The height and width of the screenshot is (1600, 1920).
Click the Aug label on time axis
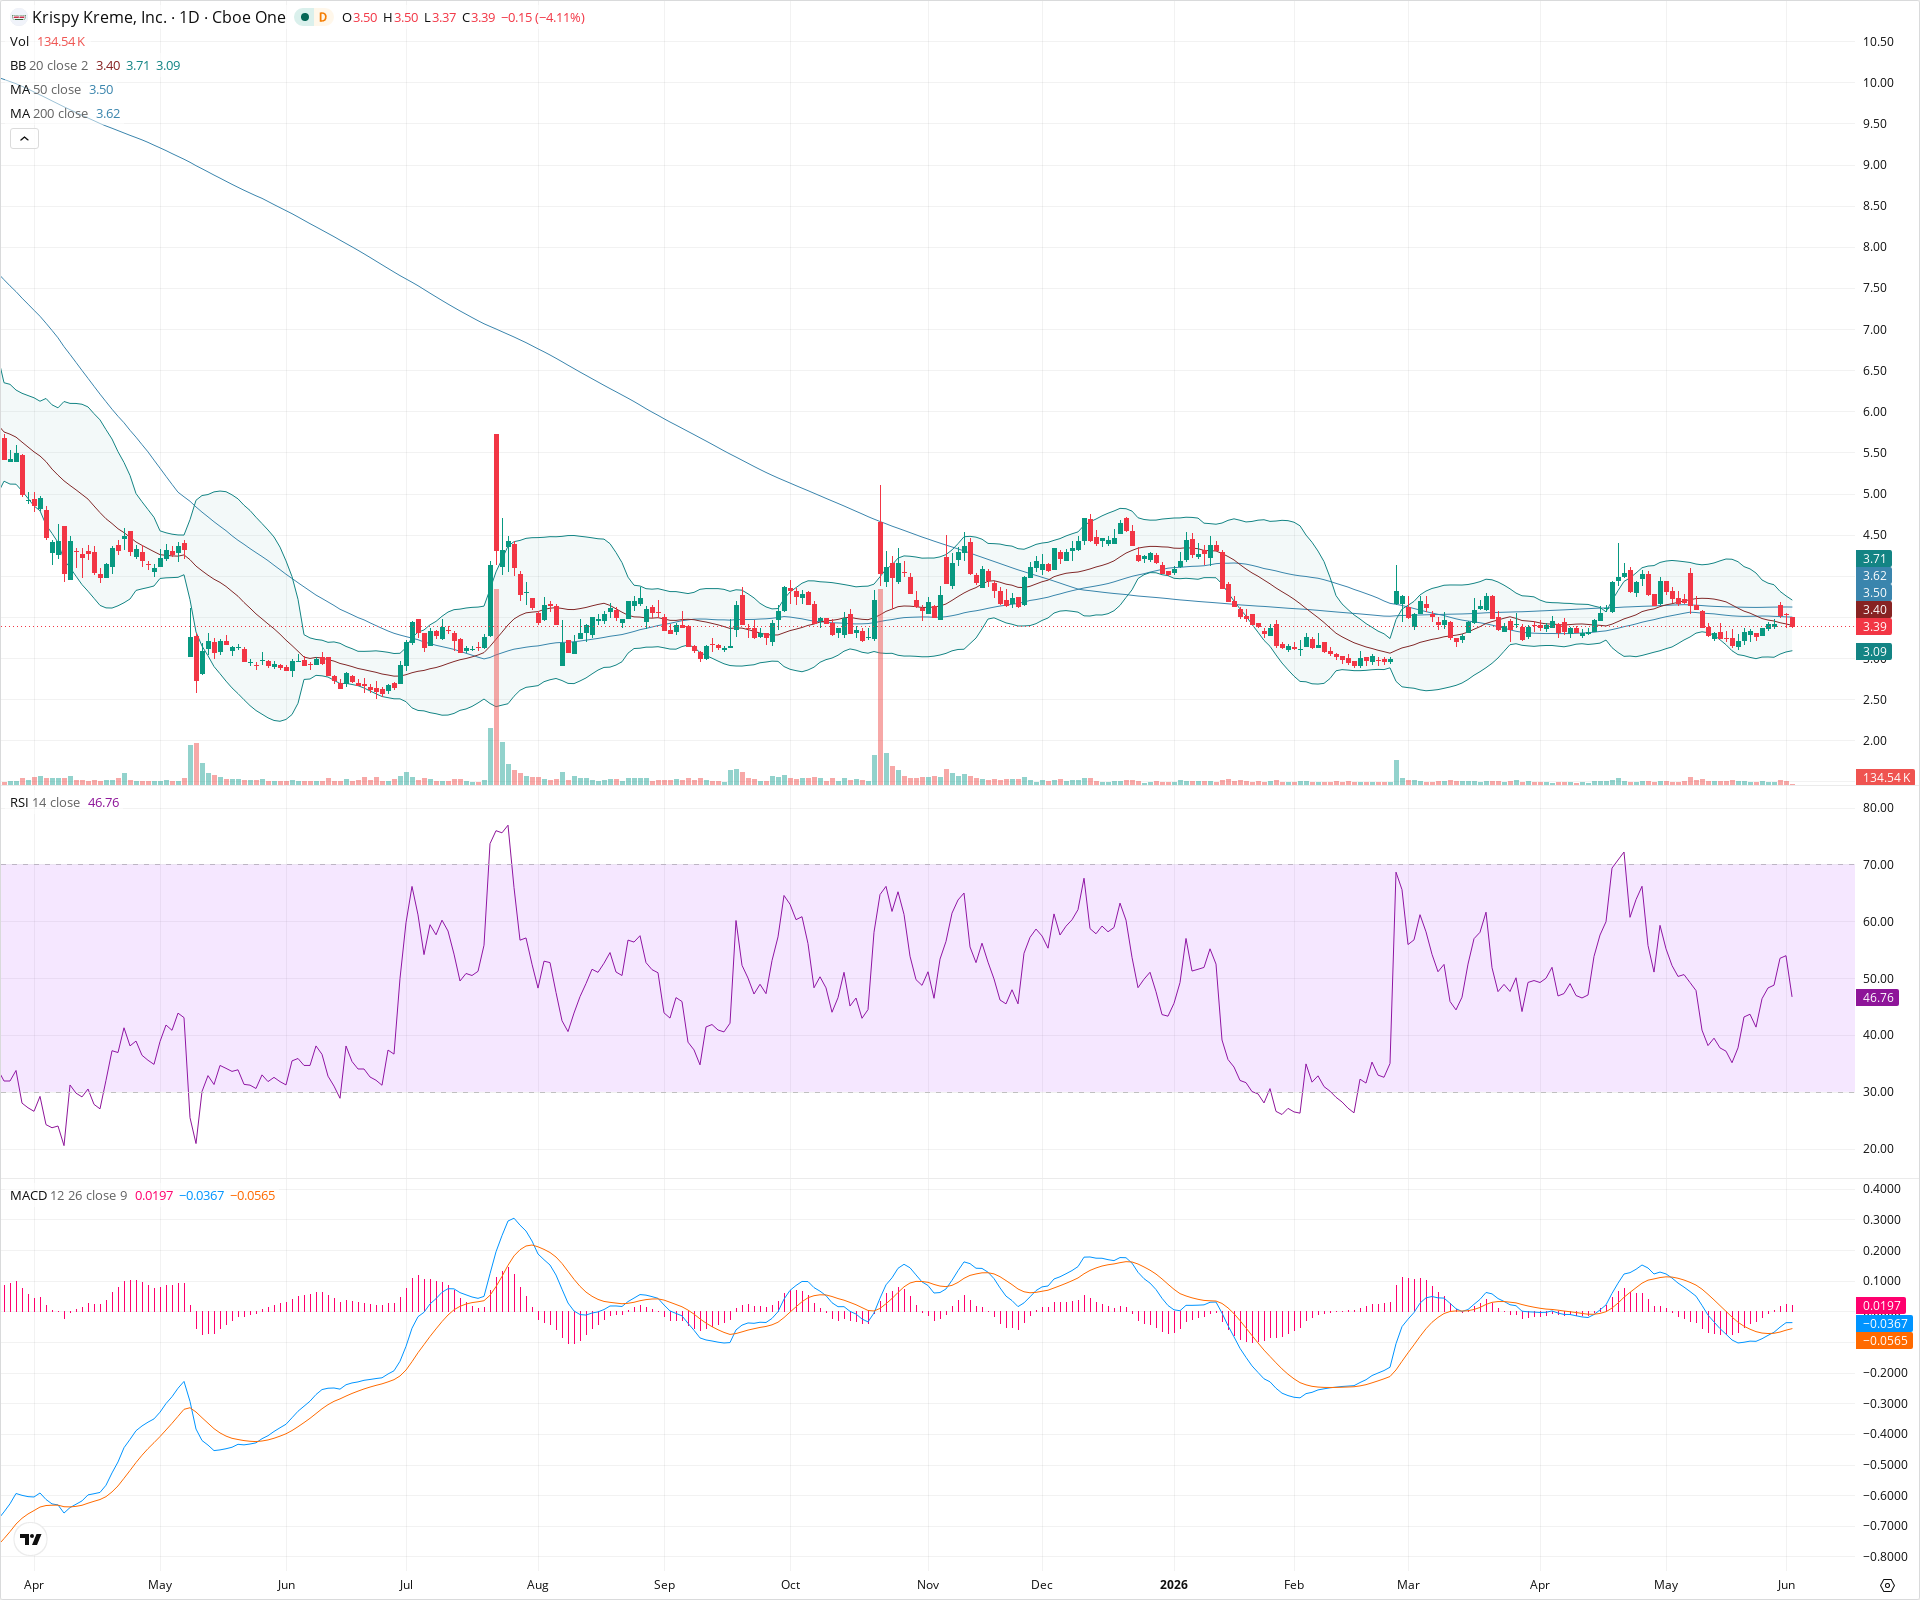pyautogui.click(x=538, y=1585)
